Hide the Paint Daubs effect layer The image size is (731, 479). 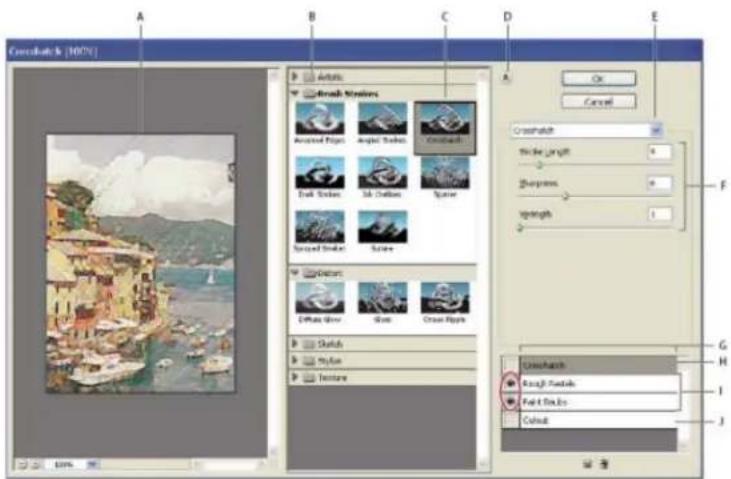pos(511,401)
